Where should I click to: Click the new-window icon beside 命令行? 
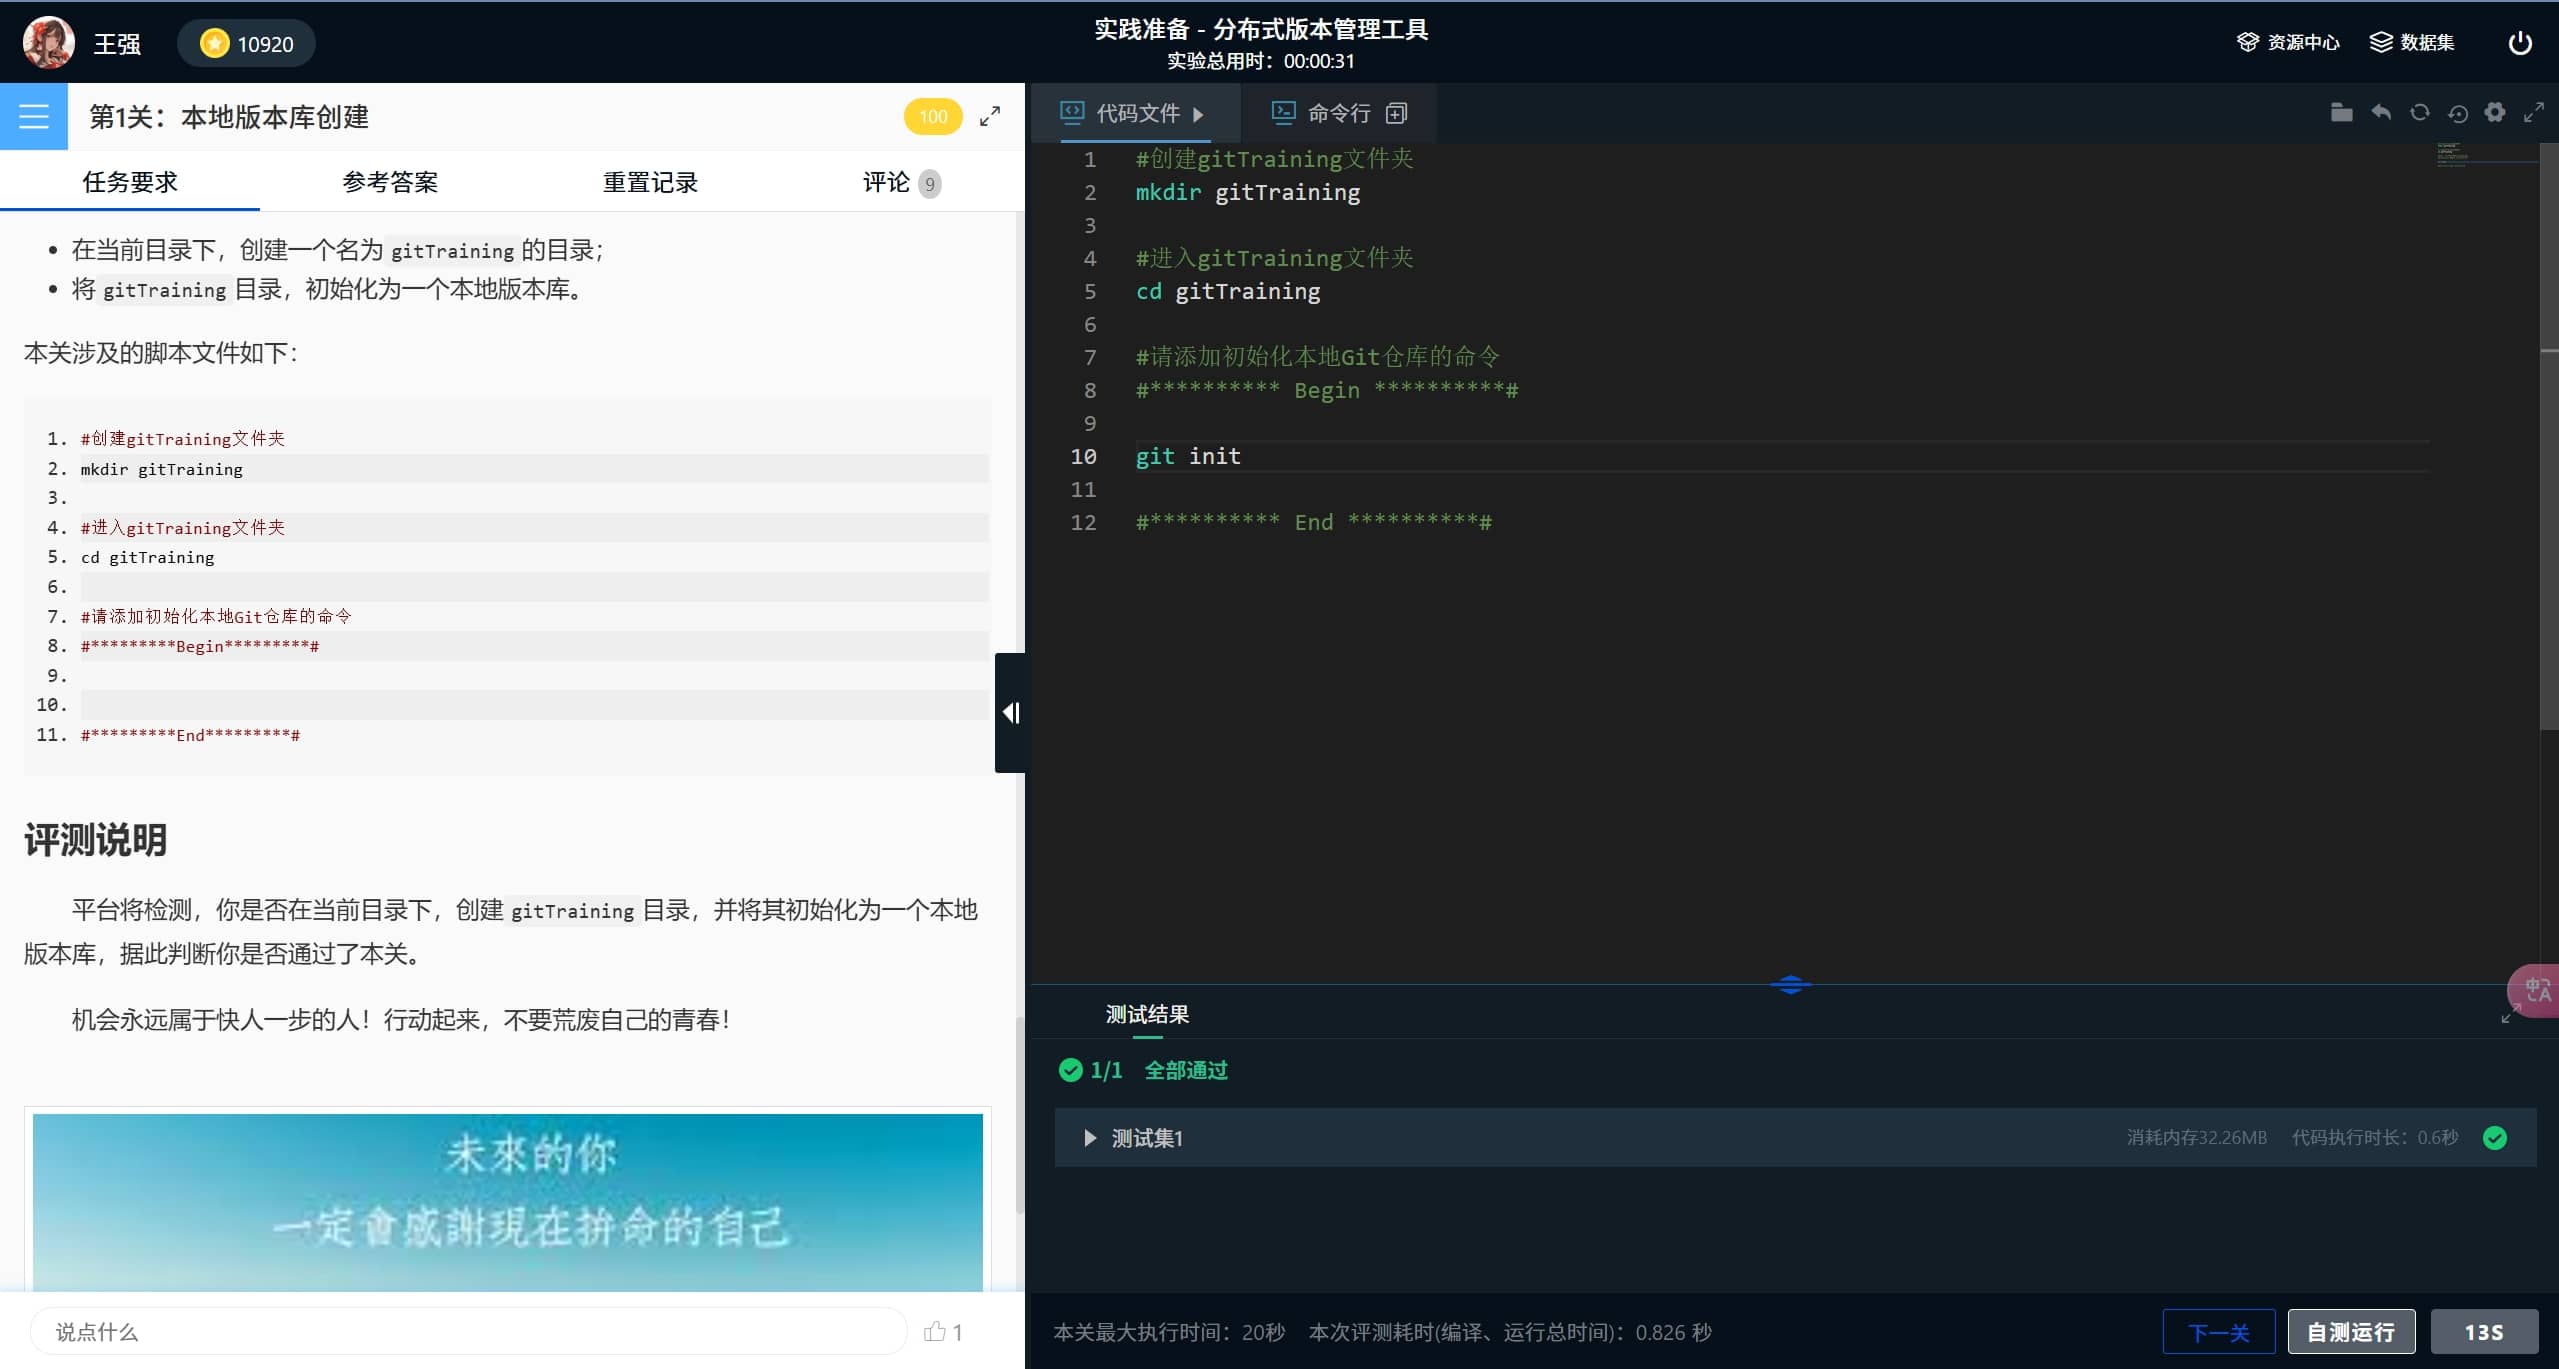point(1396,113)
